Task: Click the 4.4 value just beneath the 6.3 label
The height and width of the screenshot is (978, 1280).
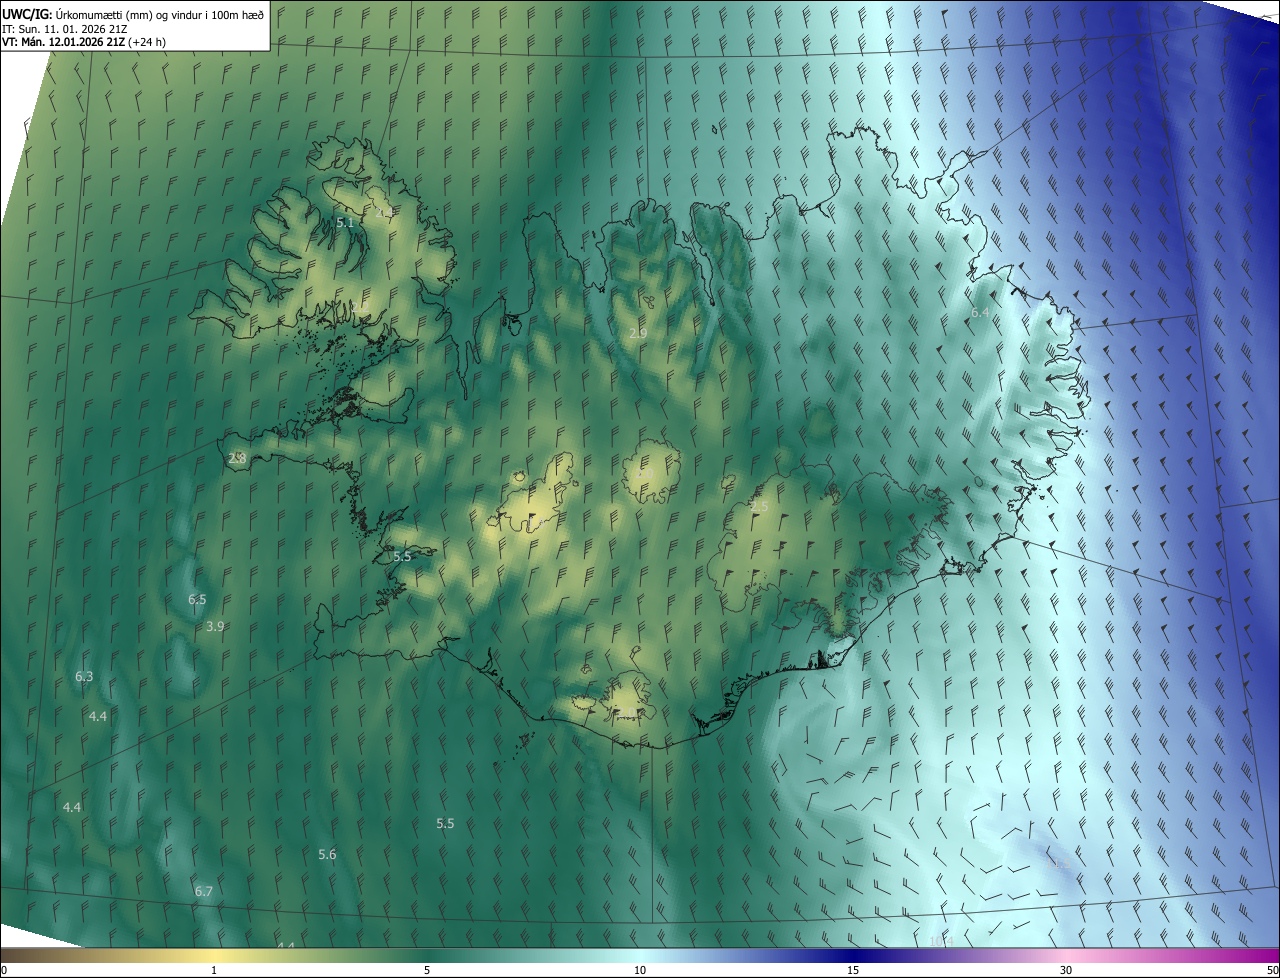Action: coord(98,716)
